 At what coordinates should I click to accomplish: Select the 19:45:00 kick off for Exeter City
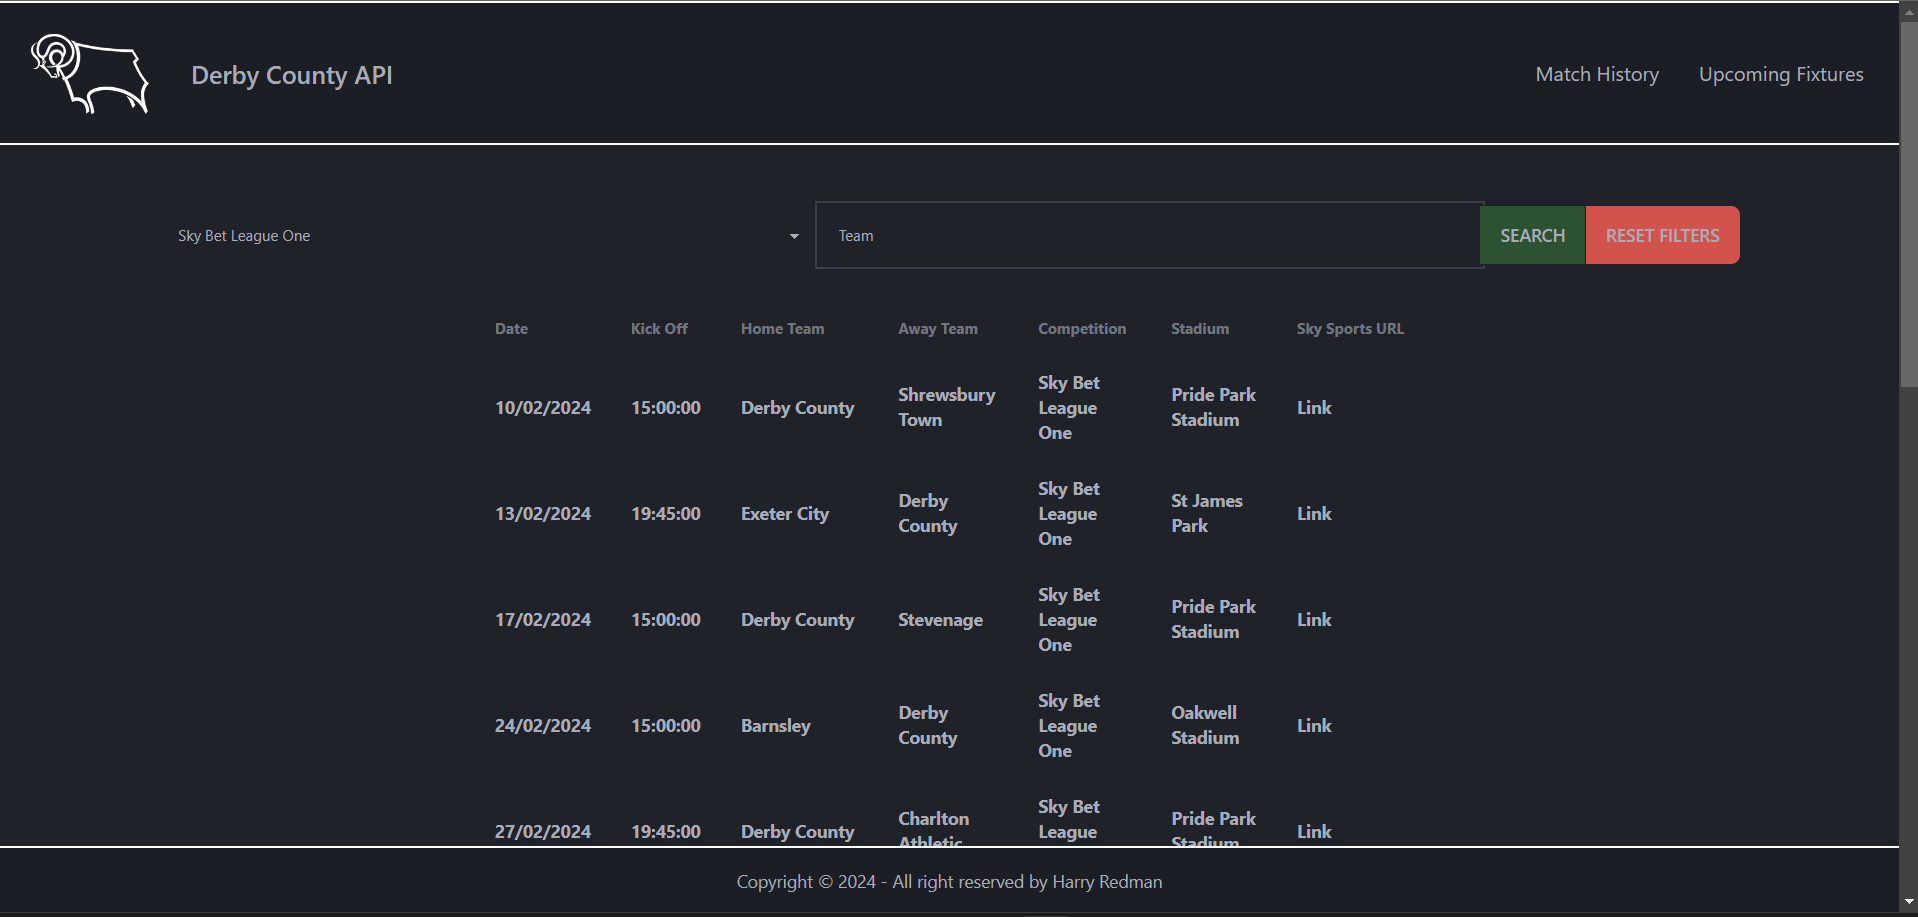(666, 514)
